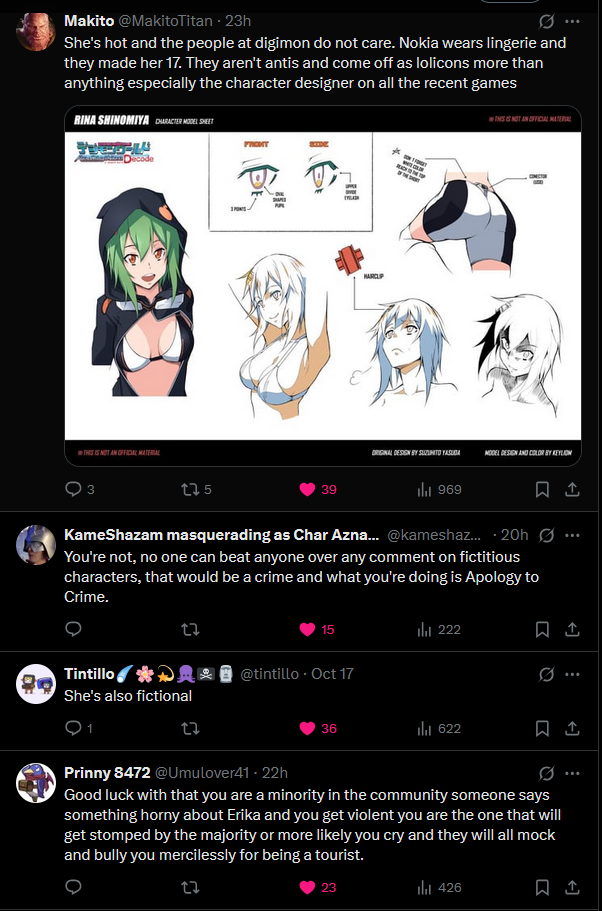The image size is (602, 911).
Task: Open more options on Tintillo's post
Action: click(572, 674)
